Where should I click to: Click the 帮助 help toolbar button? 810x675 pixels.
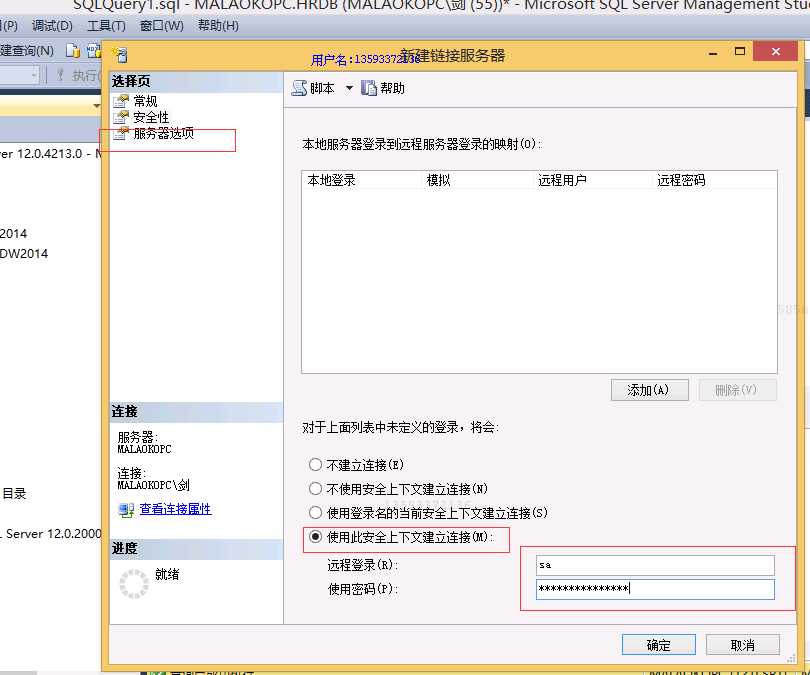tap(383, 88)
